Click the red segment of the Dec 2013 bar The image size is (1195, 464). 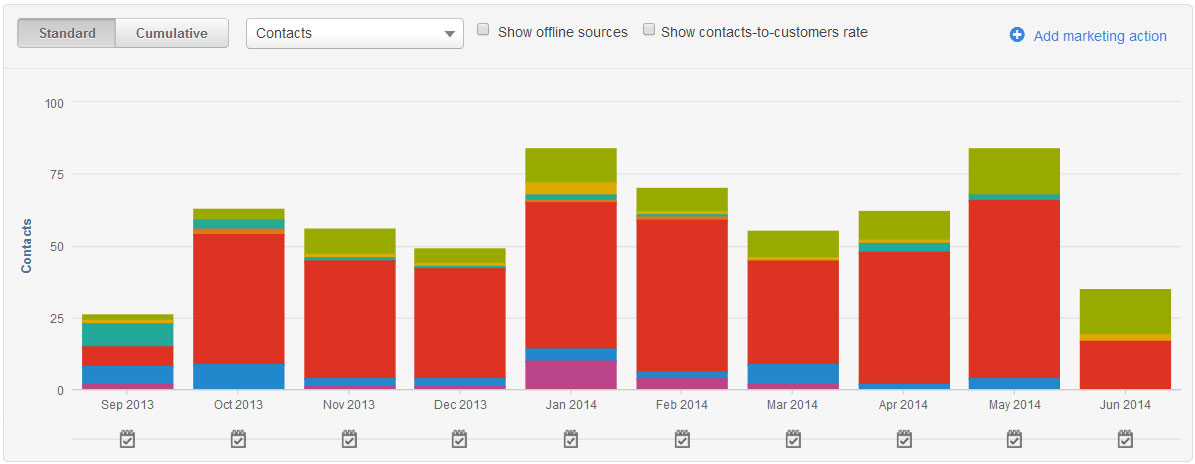tap(460, 323)
